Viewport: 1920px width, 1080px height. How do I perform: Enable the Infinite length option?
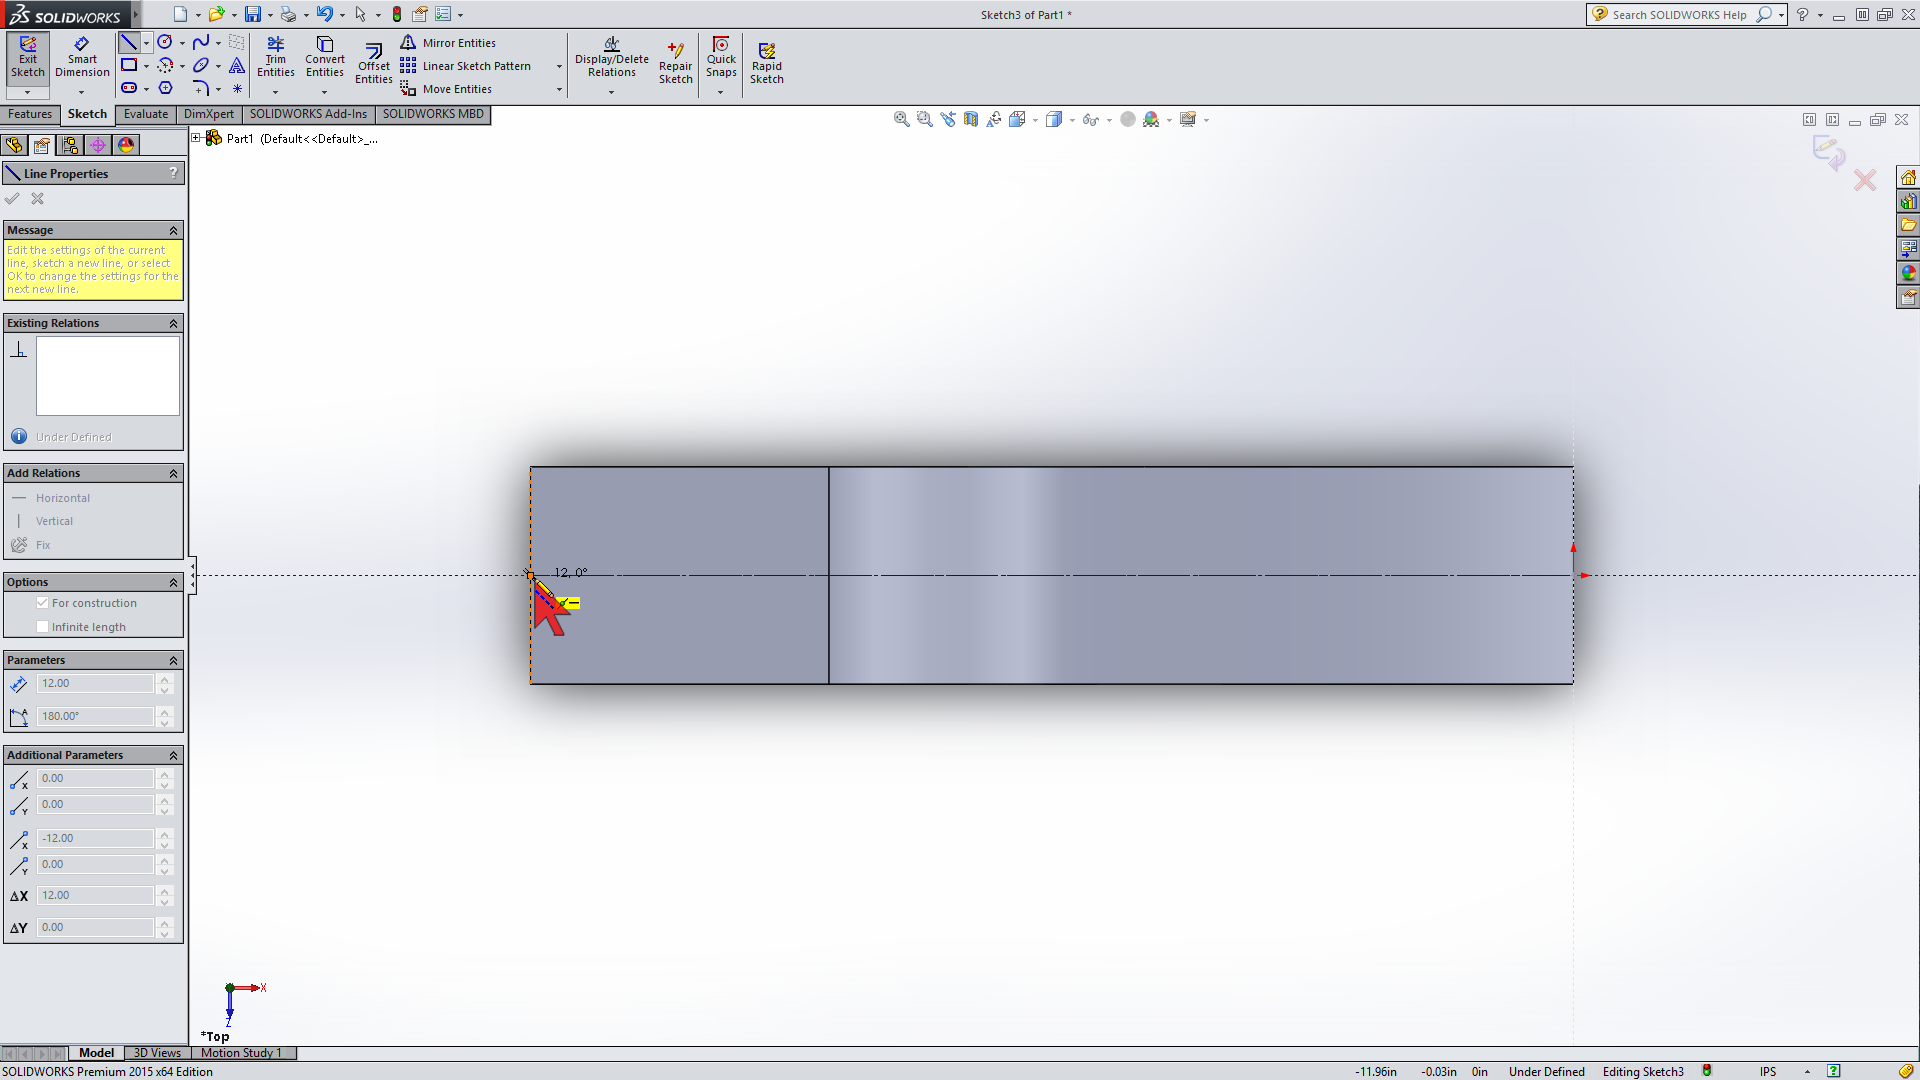click(x=43, y=626)
